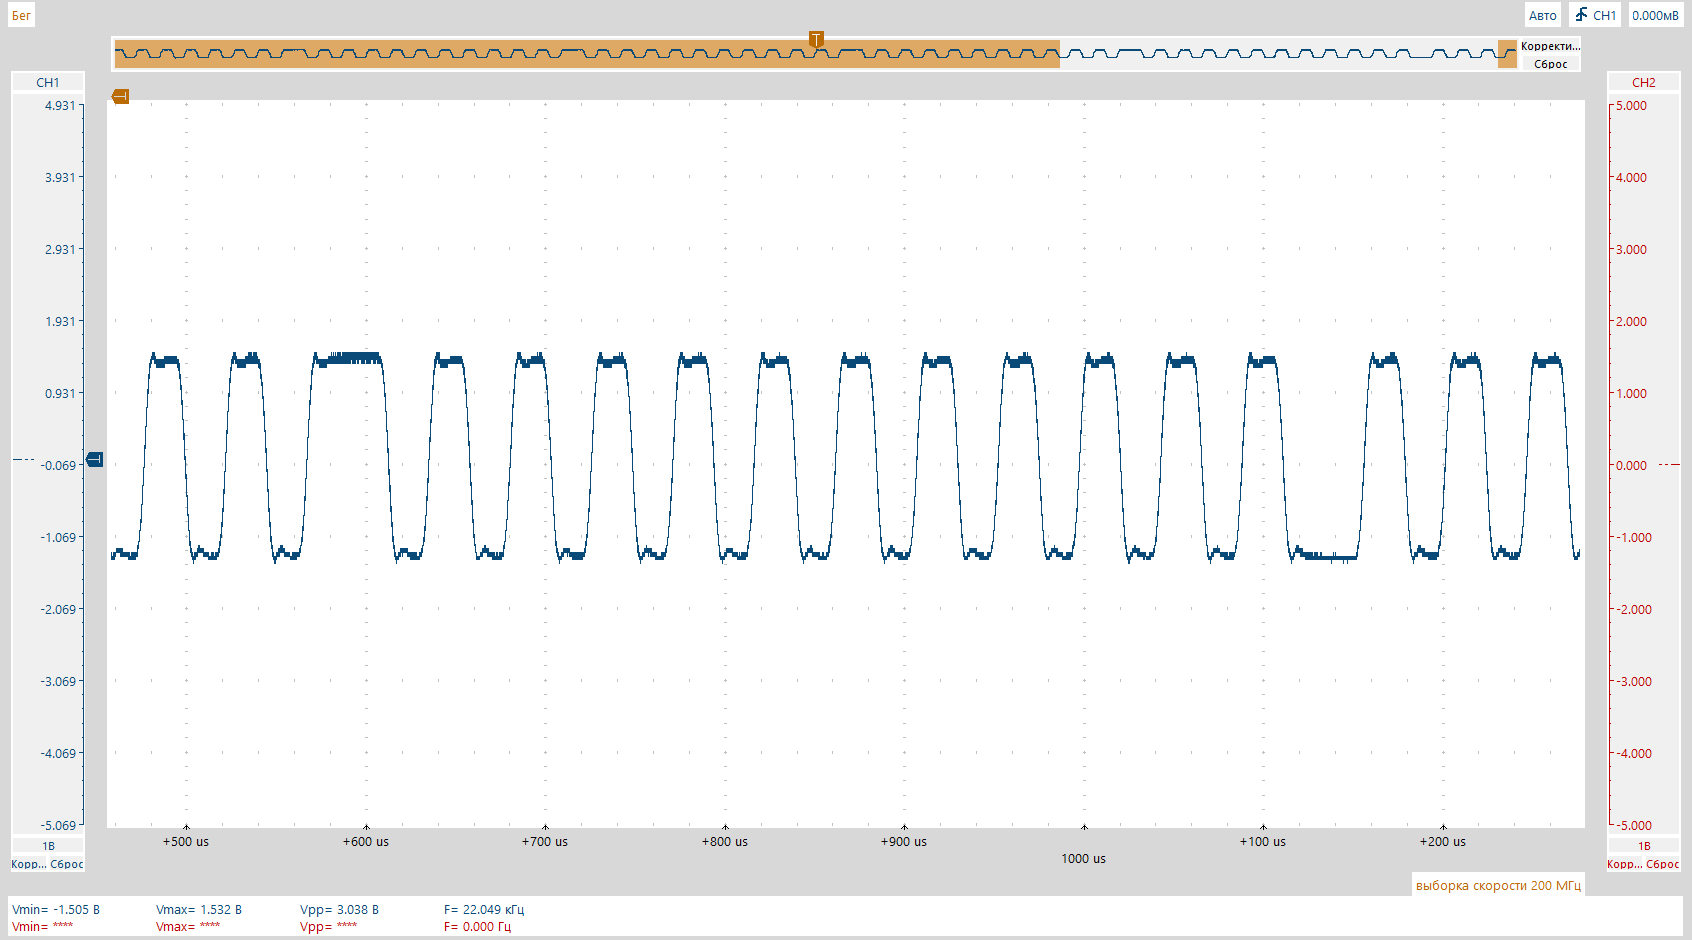Click the 1.931 value on CH1 scale
The image size is (1692, 940).
(60, 321)
